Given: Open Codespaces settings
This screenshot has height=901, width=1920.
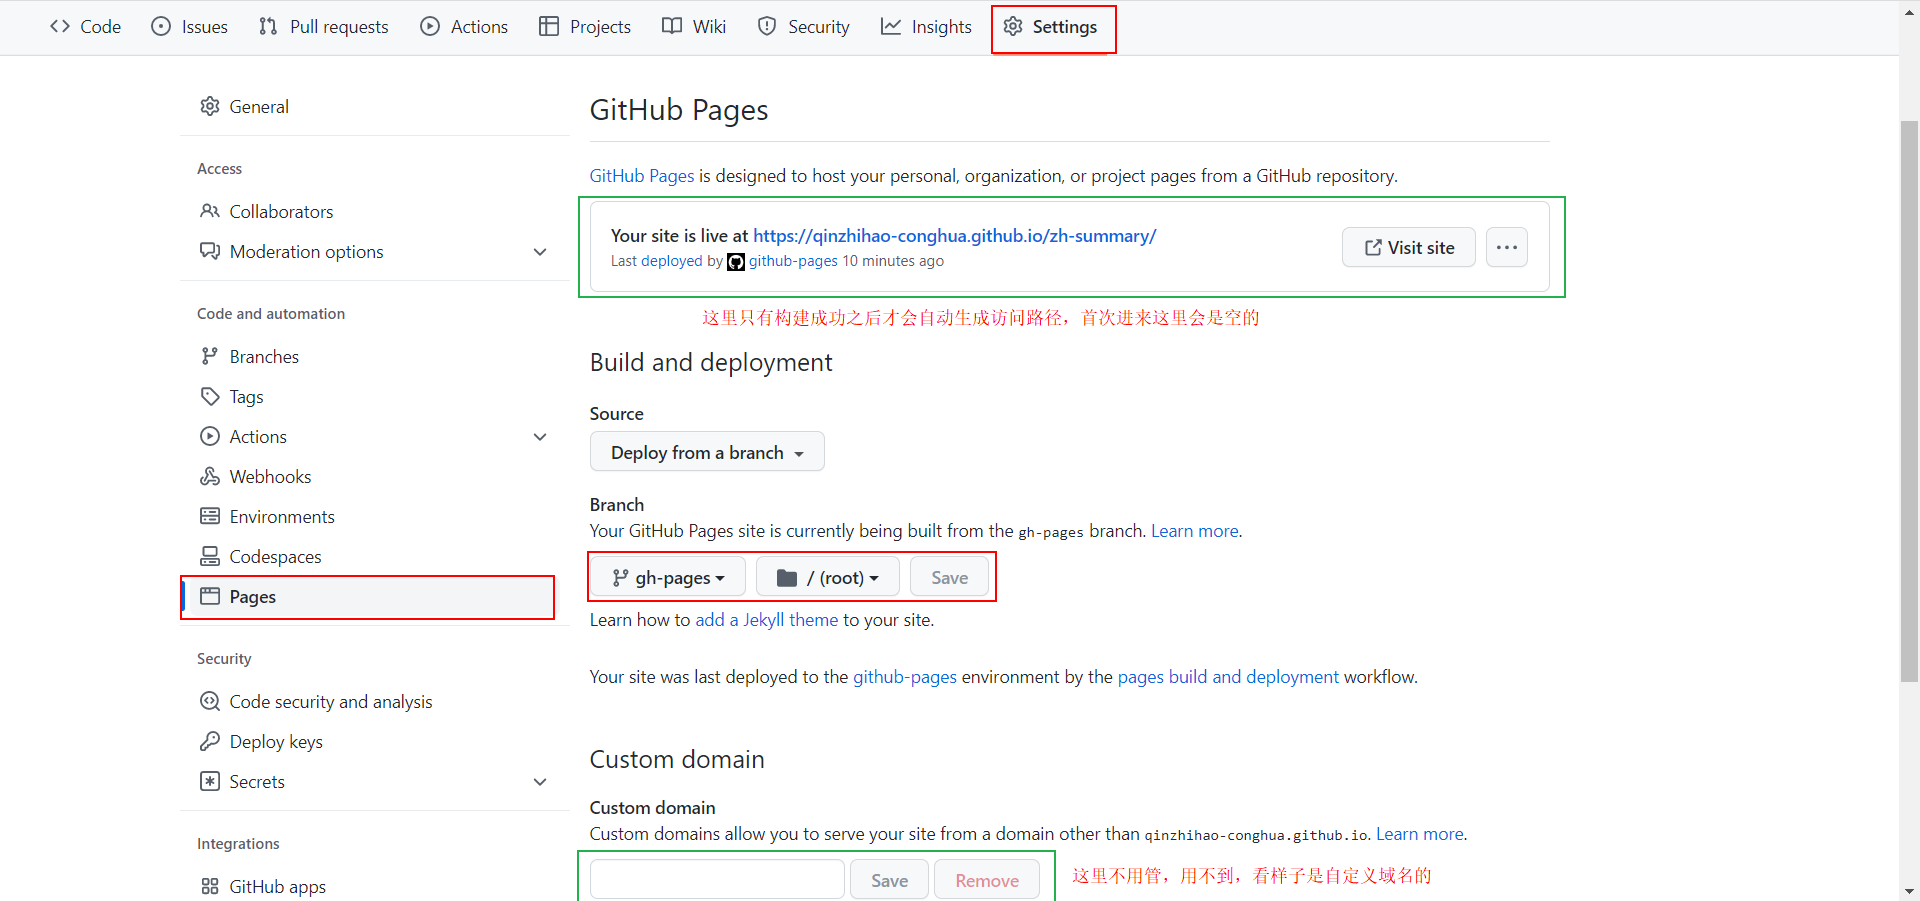Looking at the screenshot, I should pyautogui.click(x=375, y=556).
